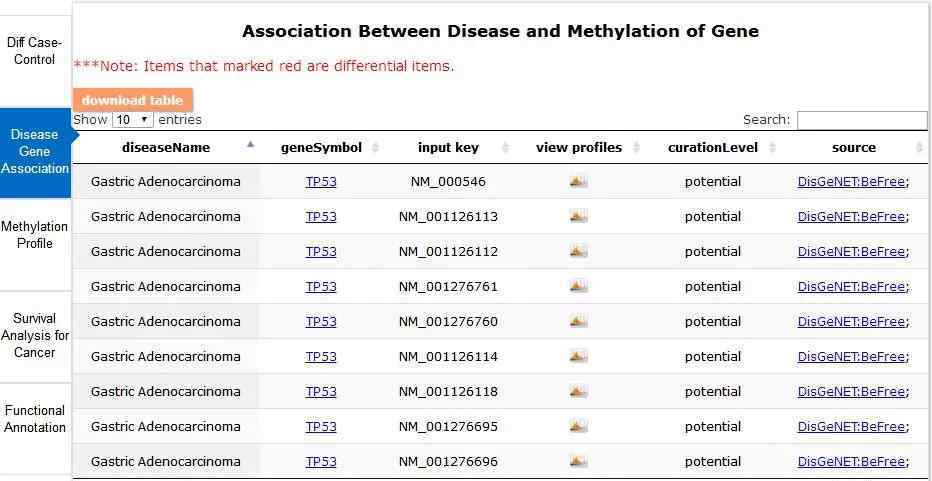932x481 pixels.
Task: Open Survival Analysis for Cancer tab
Action: pyautogui.click(x=34, y=335)
